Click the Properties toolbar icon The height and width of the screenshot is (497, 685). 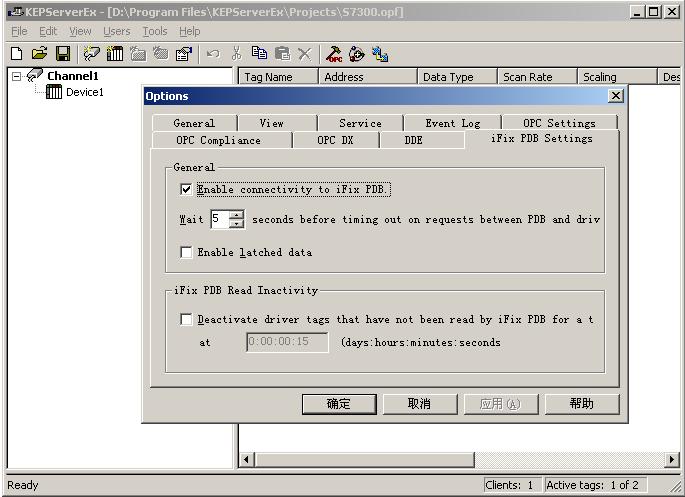point(183,54)
